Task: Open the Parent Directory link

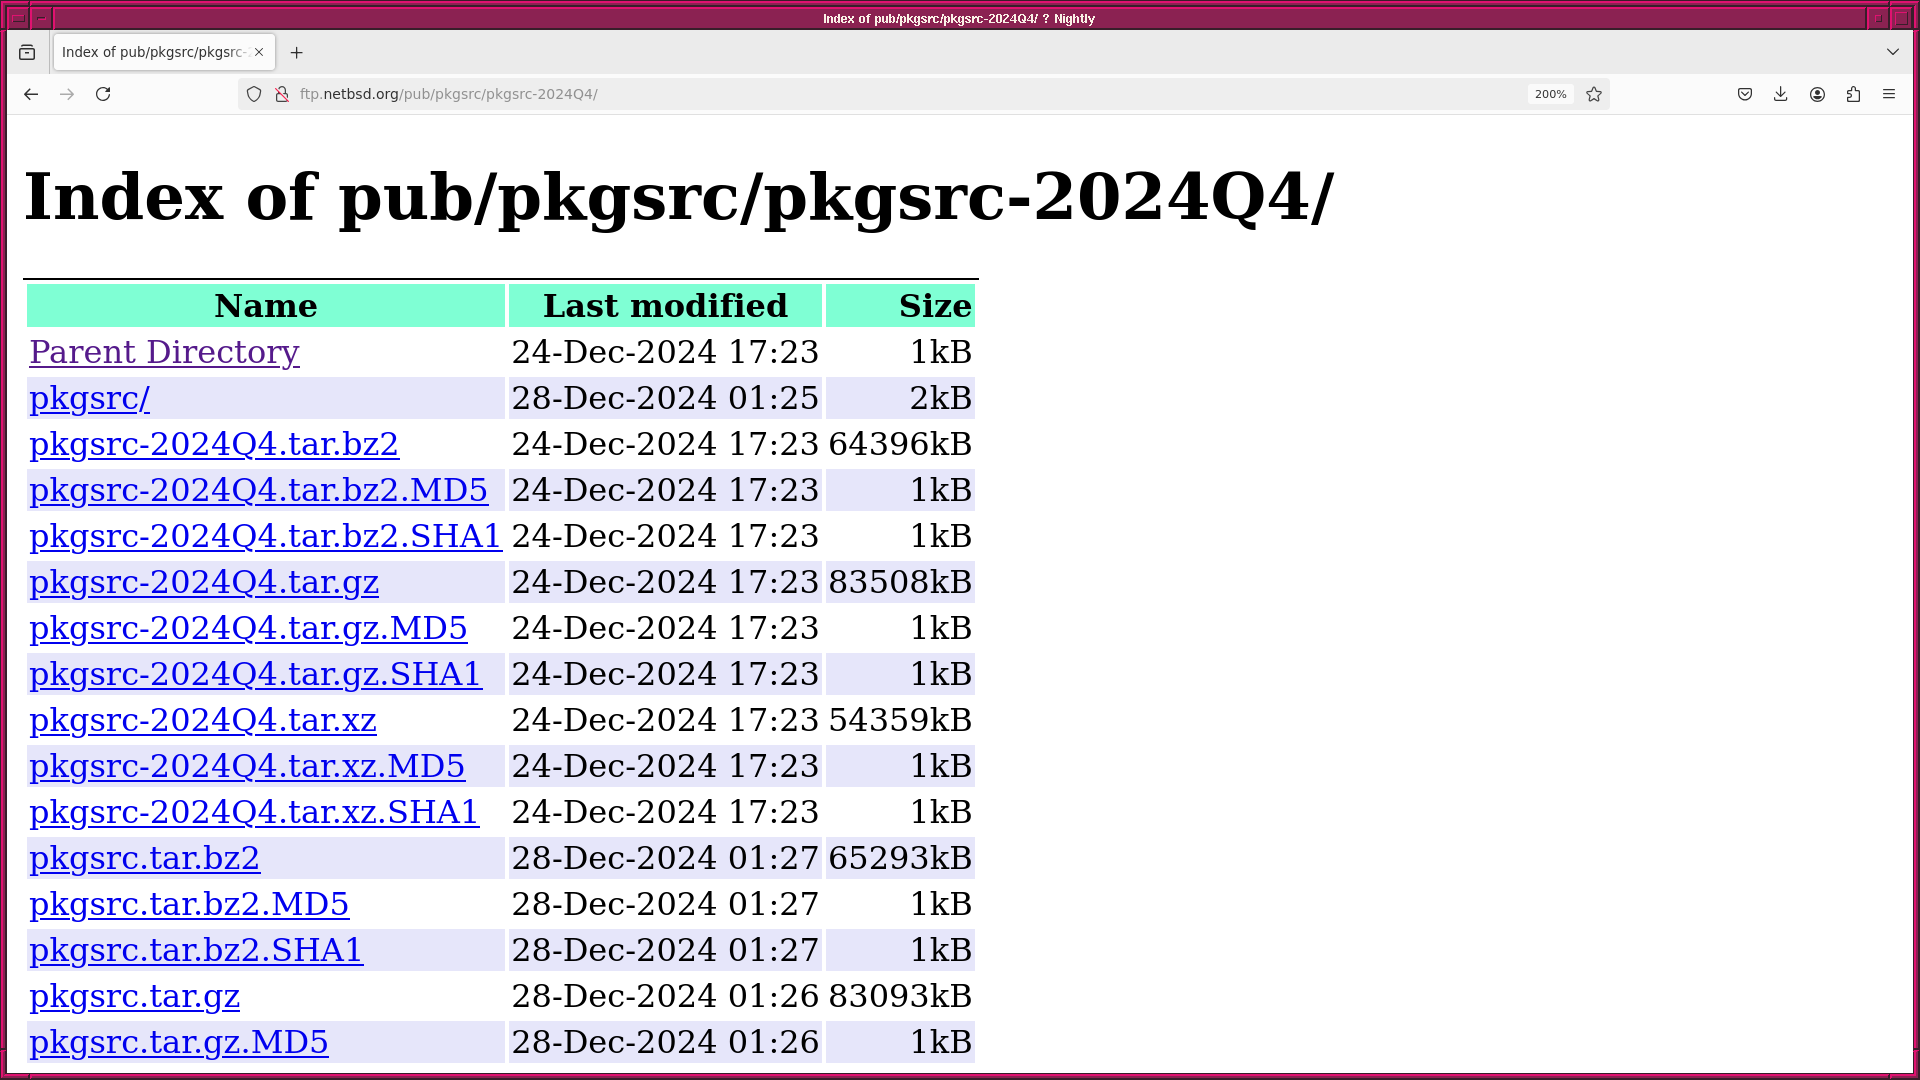Action: (164, 352)
